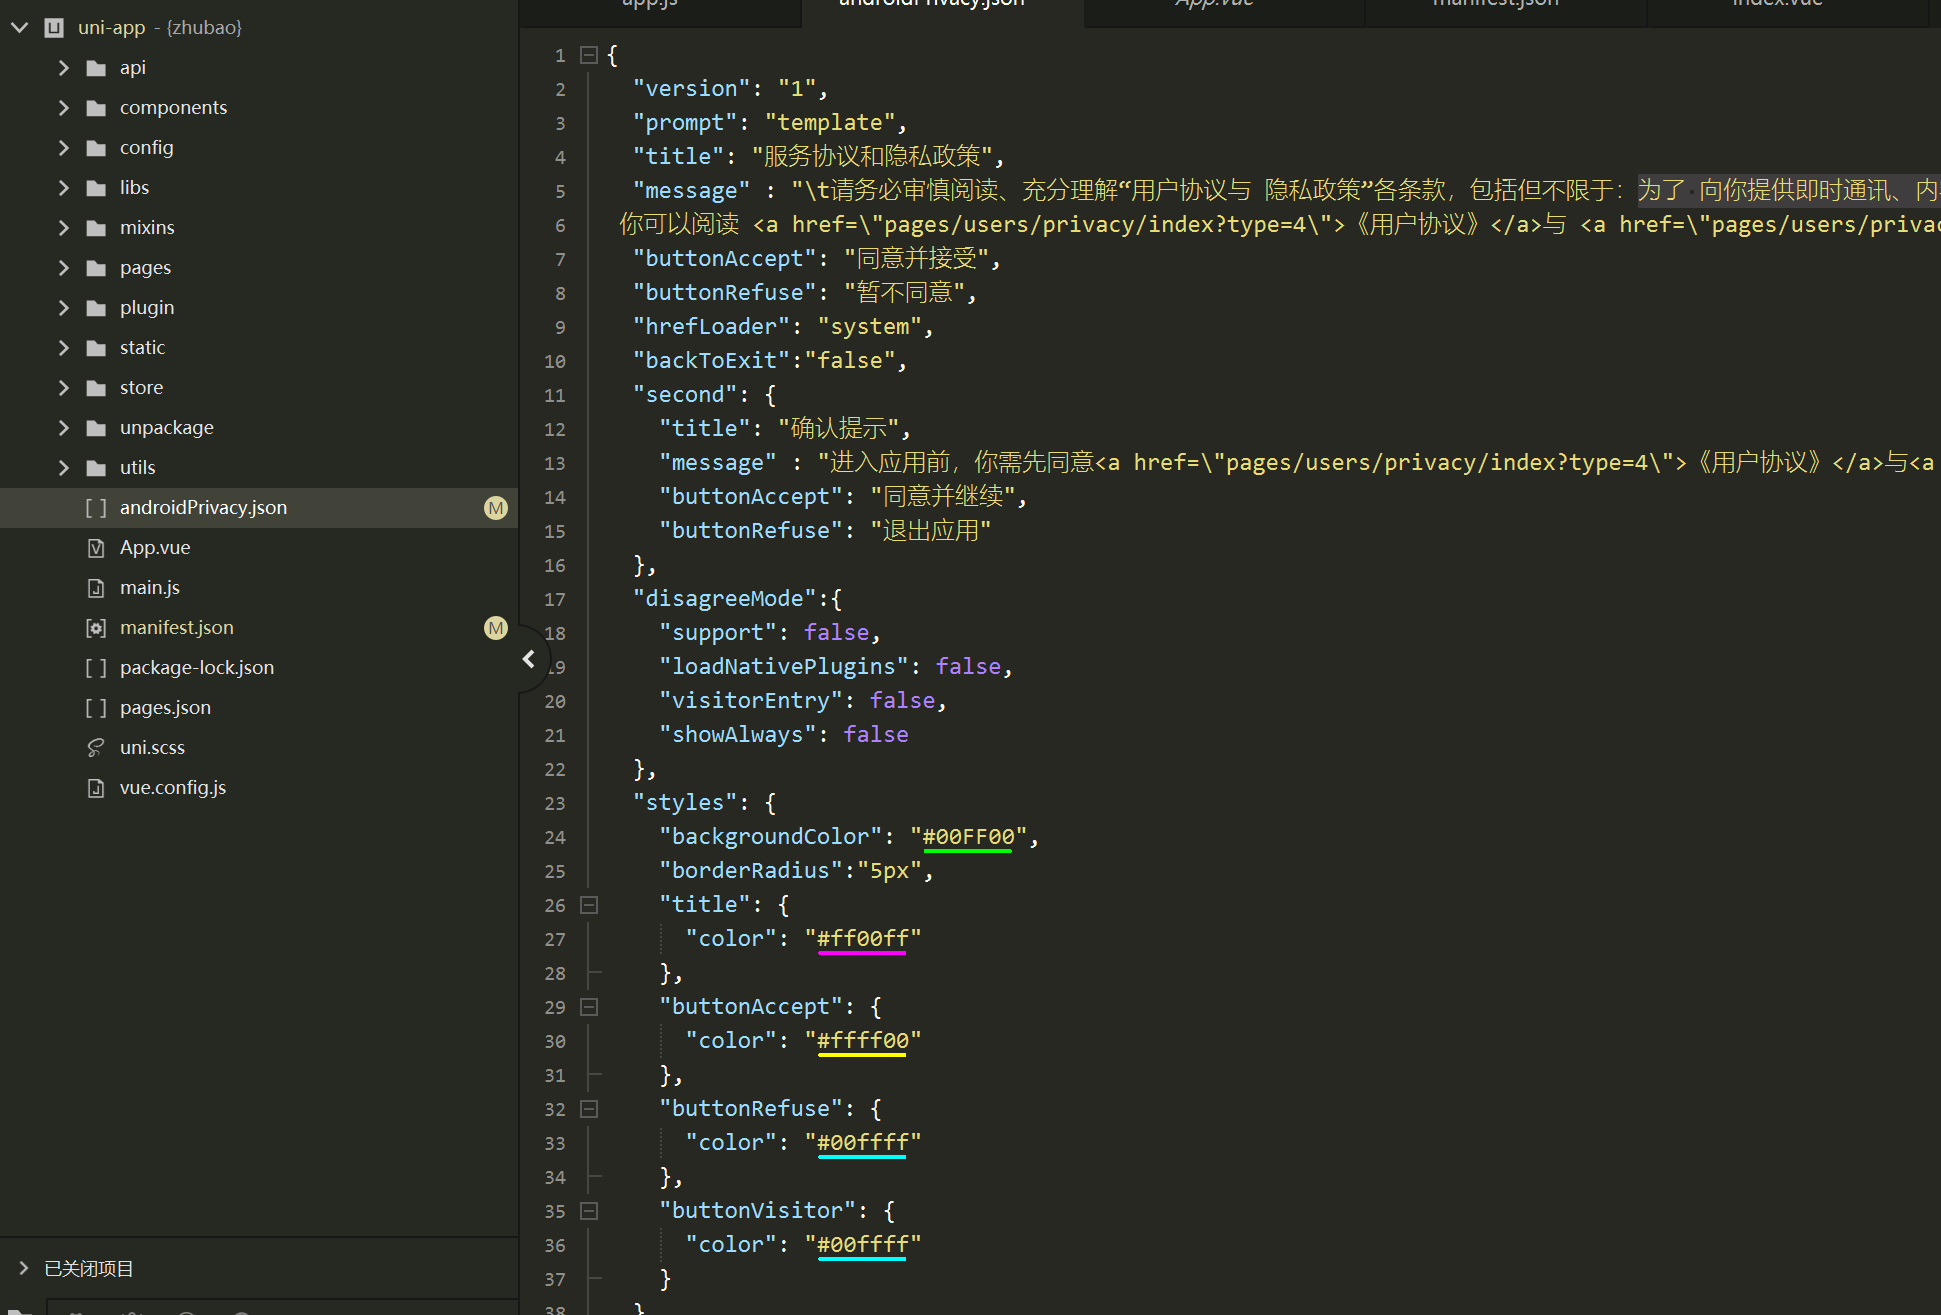
Task: Expand the closed projects section
Action: 23,1268
